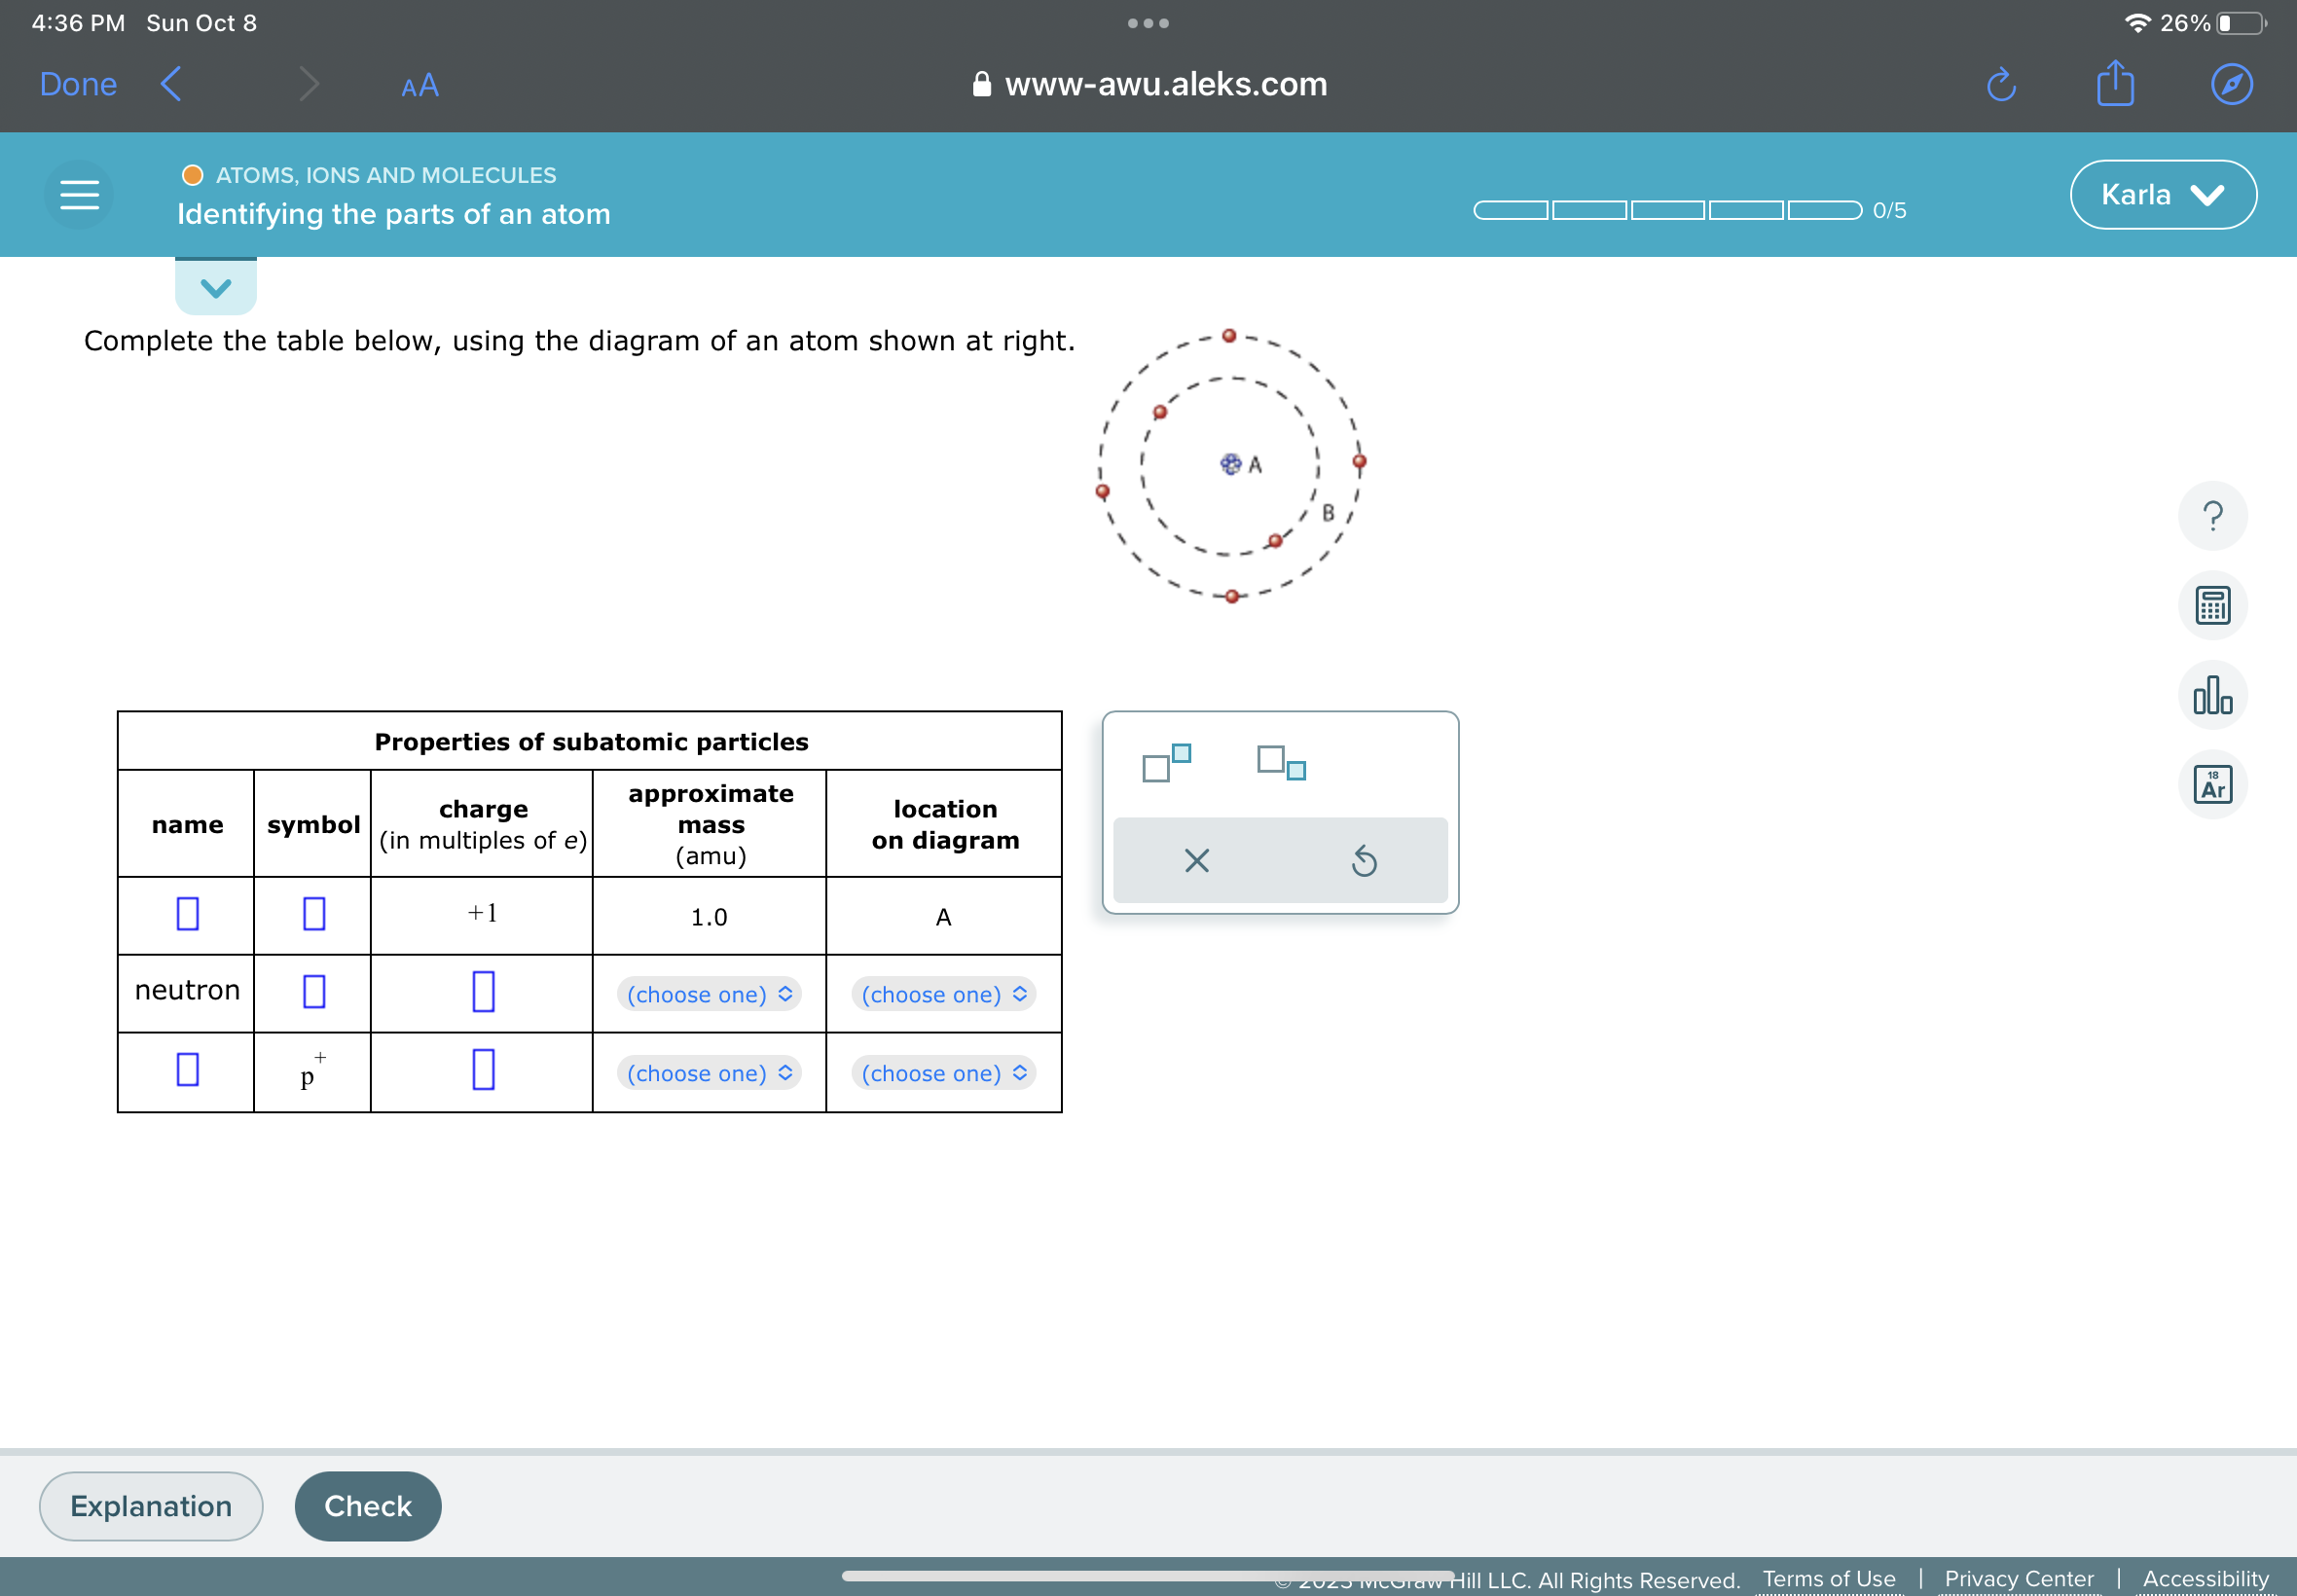Click the undo arrow in answer palette
The image size is (2297, 1596).
[x=1364, y=860]
